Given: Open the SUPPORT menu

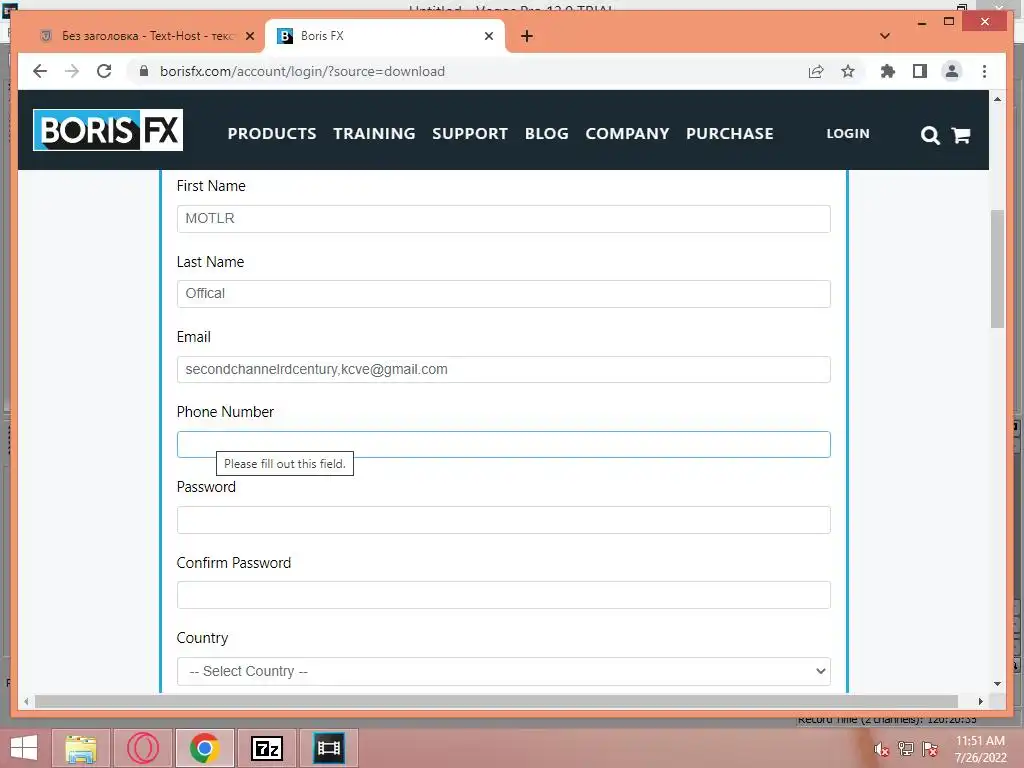Looking at the screenshot, I should (470, 133).
